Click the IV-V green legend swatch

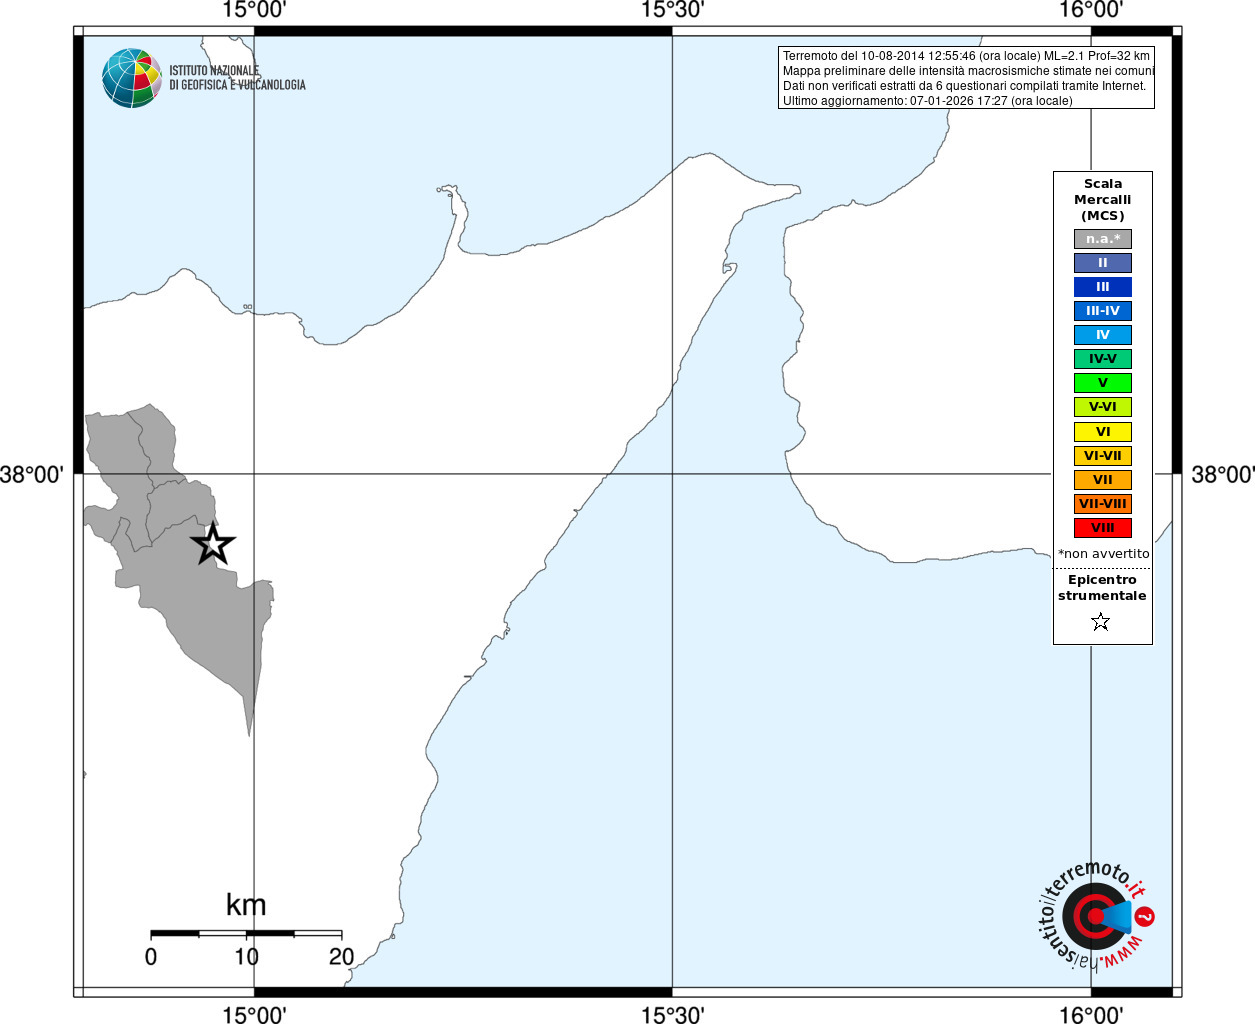click(x=1103, y=359)
